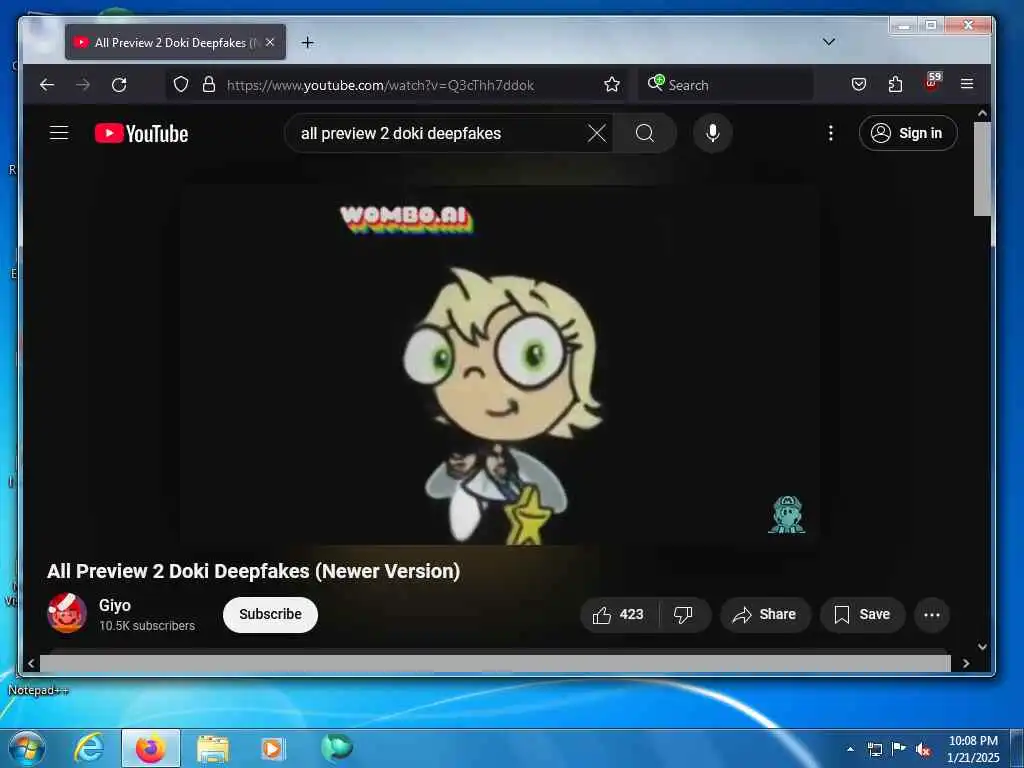Open the Windows Start menu

(x=27, y=748)
